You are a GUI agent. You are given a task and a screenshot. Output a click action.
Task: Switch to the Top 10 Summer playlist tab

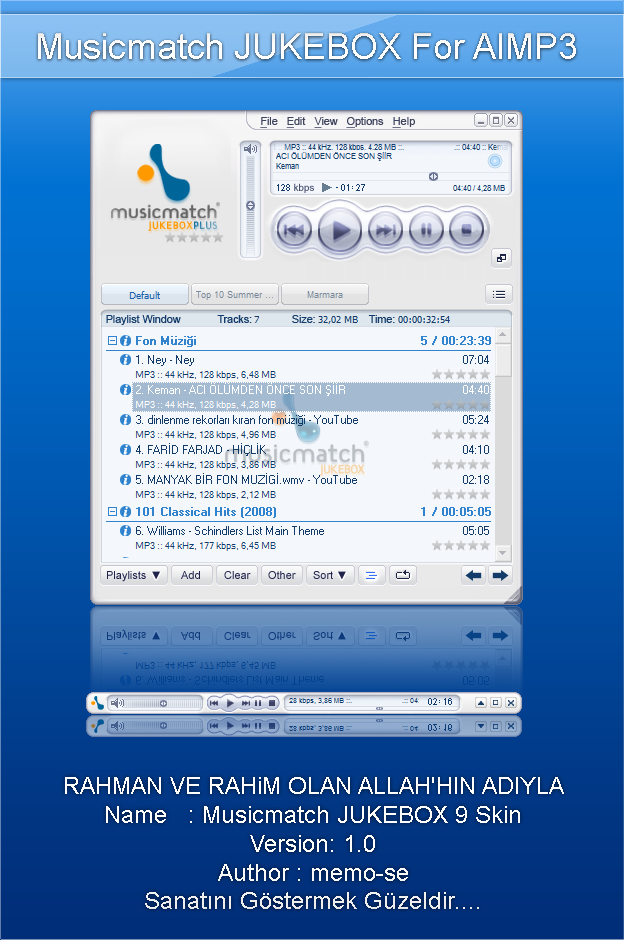tap(235, 295)
